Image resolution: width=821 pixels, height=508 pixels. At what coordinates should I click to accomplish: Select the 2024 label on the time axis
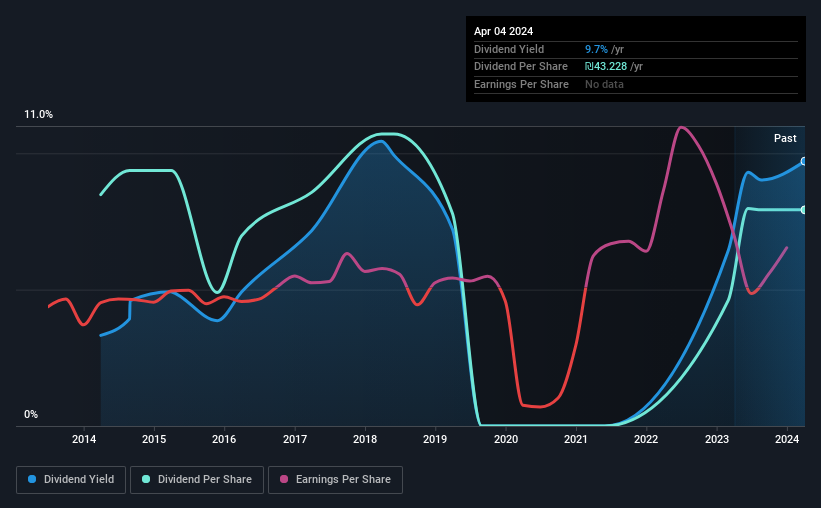[787, 439]
